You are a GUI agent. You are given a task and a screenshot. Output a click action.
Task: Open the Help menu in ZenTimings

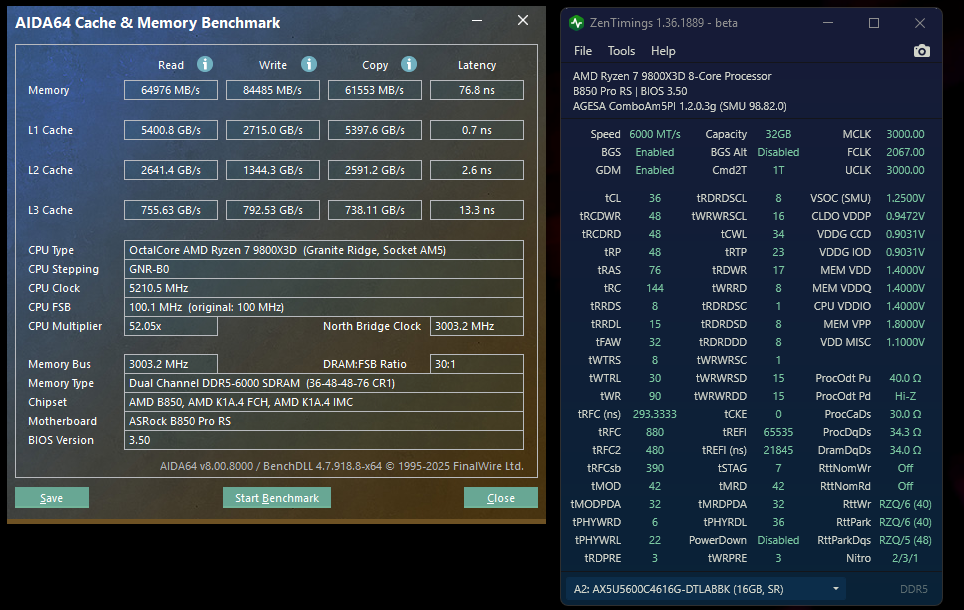tap(663, 51)
